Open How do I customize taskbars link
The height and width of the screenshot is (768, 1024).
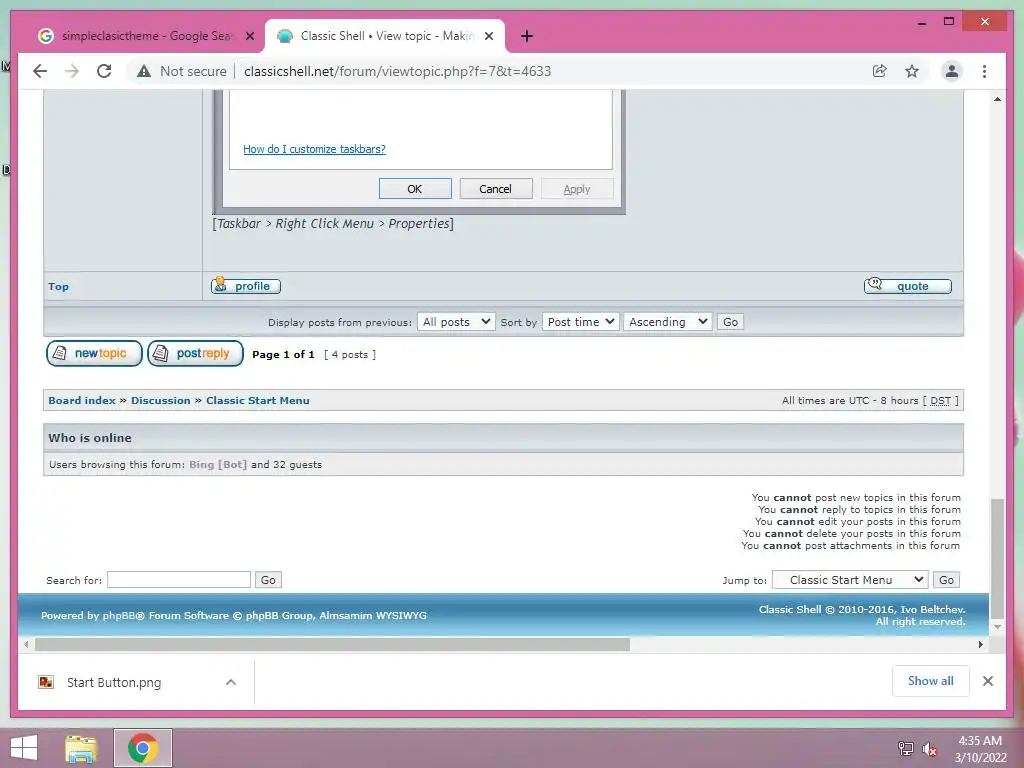(314, 149)
